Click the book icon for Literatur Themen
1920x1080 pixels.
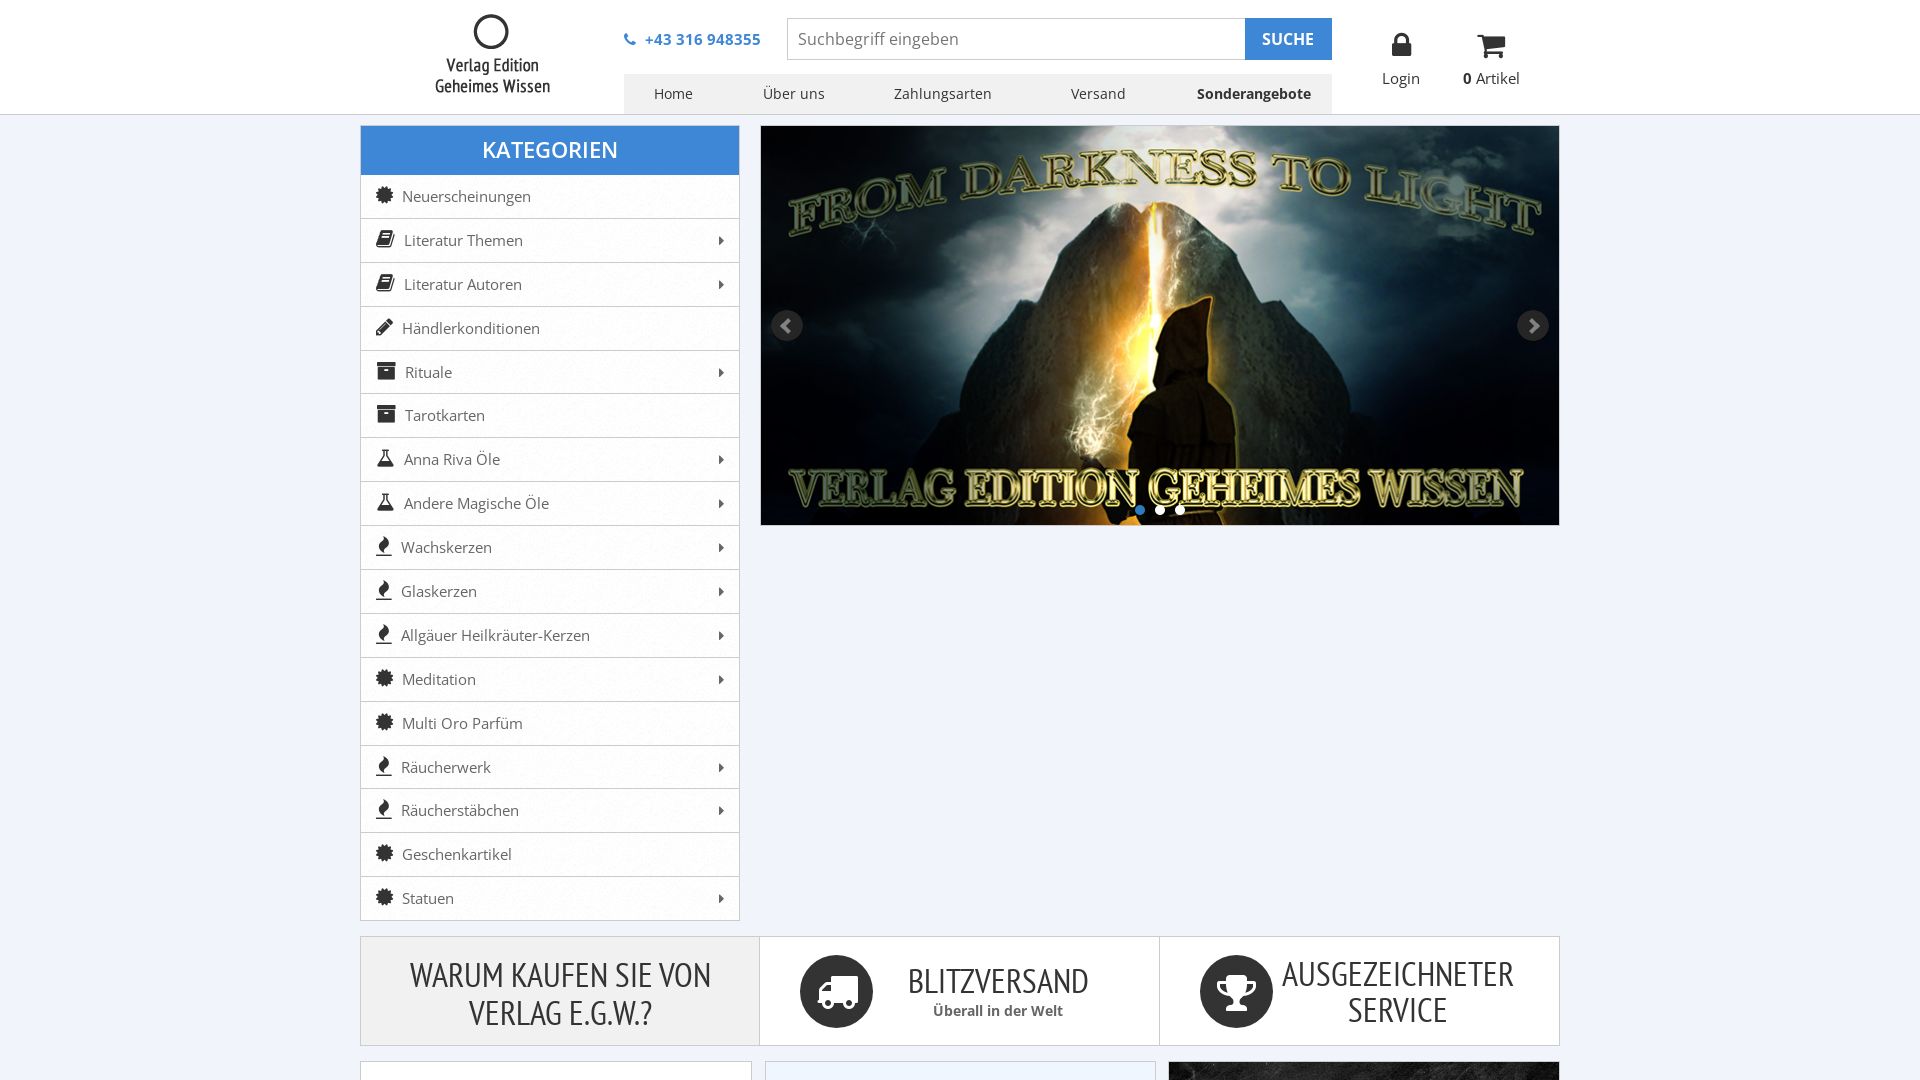coord(385,239)
